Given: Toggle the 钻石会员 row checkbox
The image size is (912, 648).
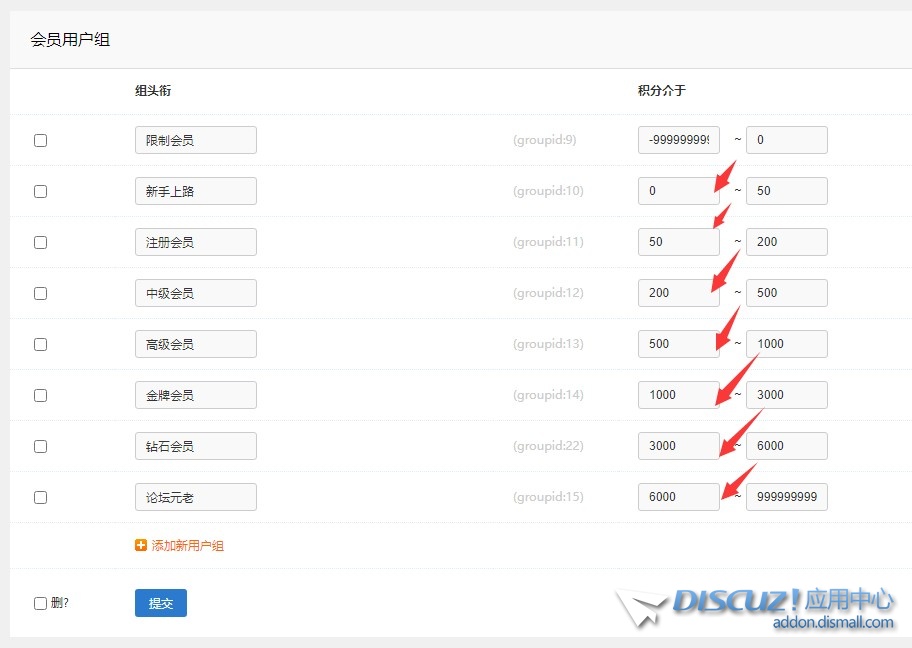Looking at the screenshot, I should 40,446.
